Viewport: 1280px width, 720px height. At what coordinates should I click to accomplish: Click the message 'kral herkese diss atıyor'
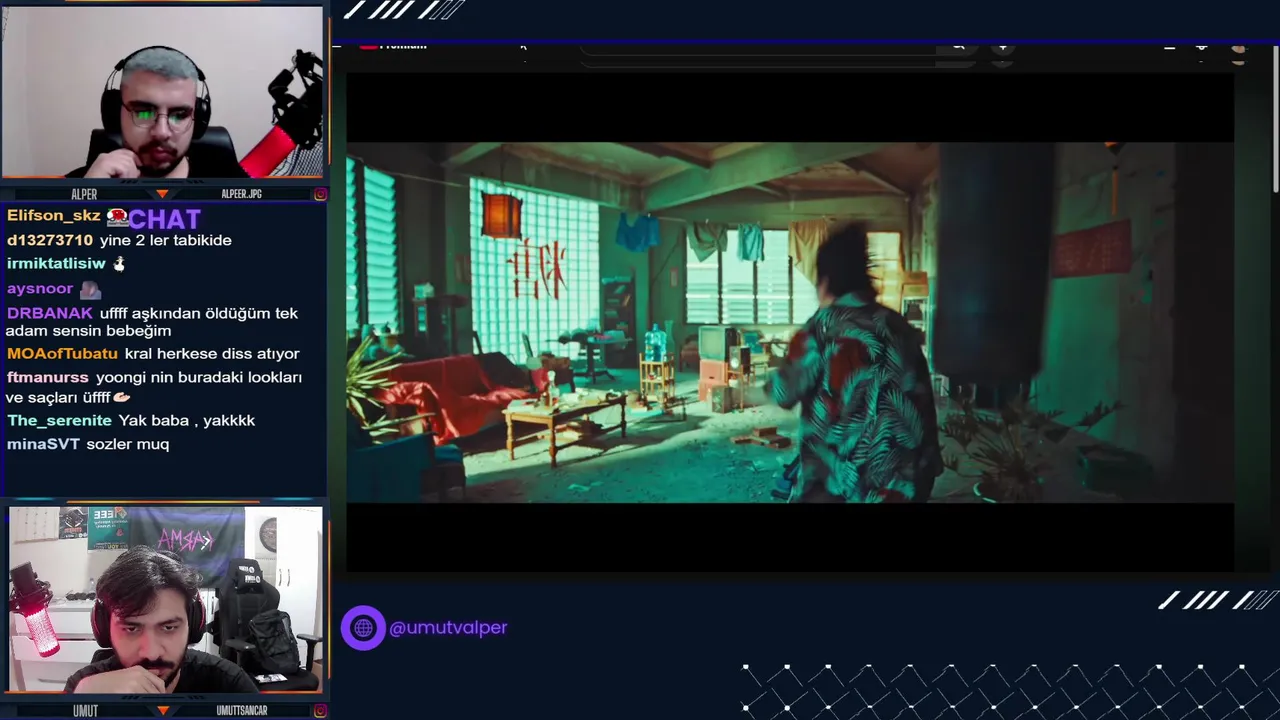tap(212, 354)
